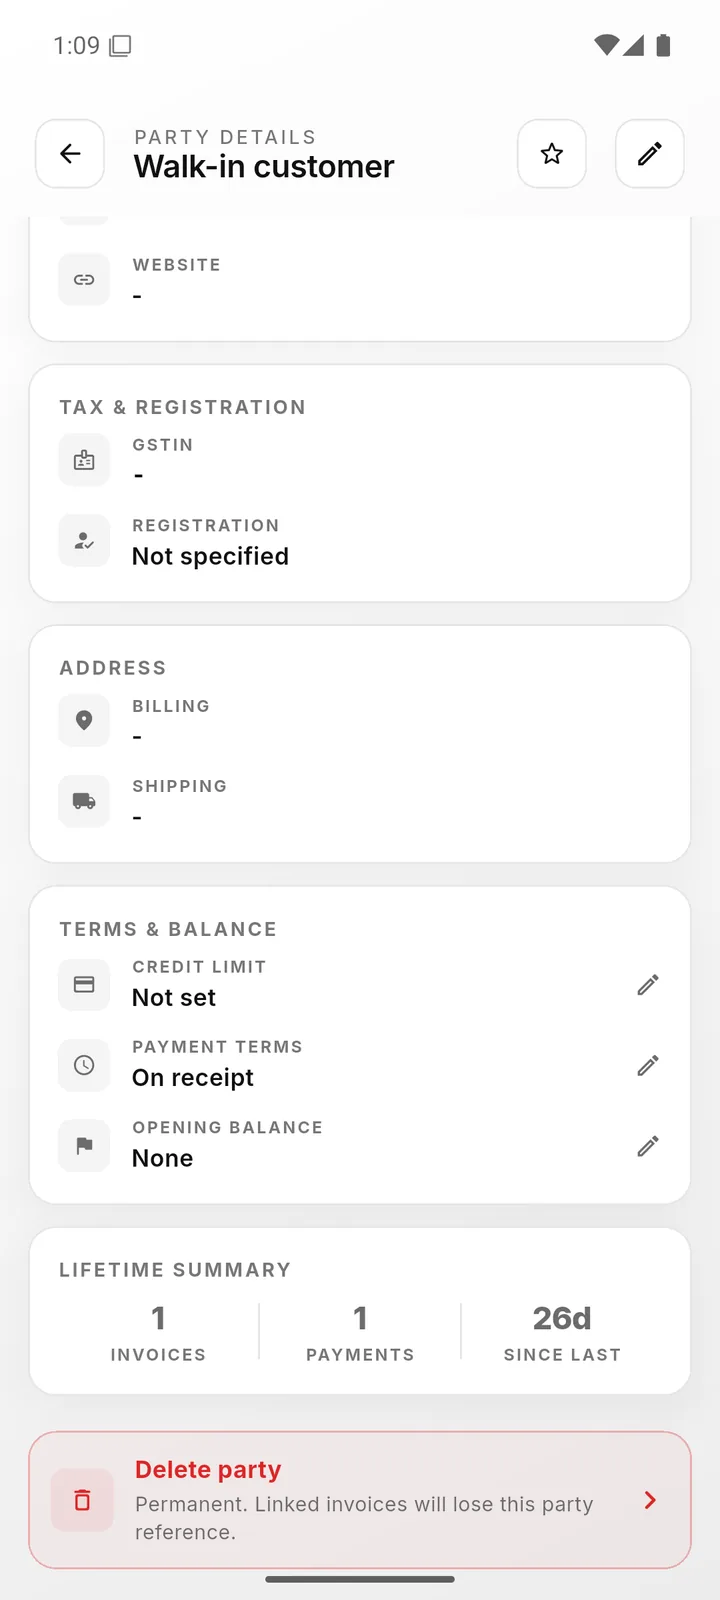Image resolution: width=720 pixels, height=1600 pixels.
Task: Select Delete party option
Action: [x=360, y=1500]
